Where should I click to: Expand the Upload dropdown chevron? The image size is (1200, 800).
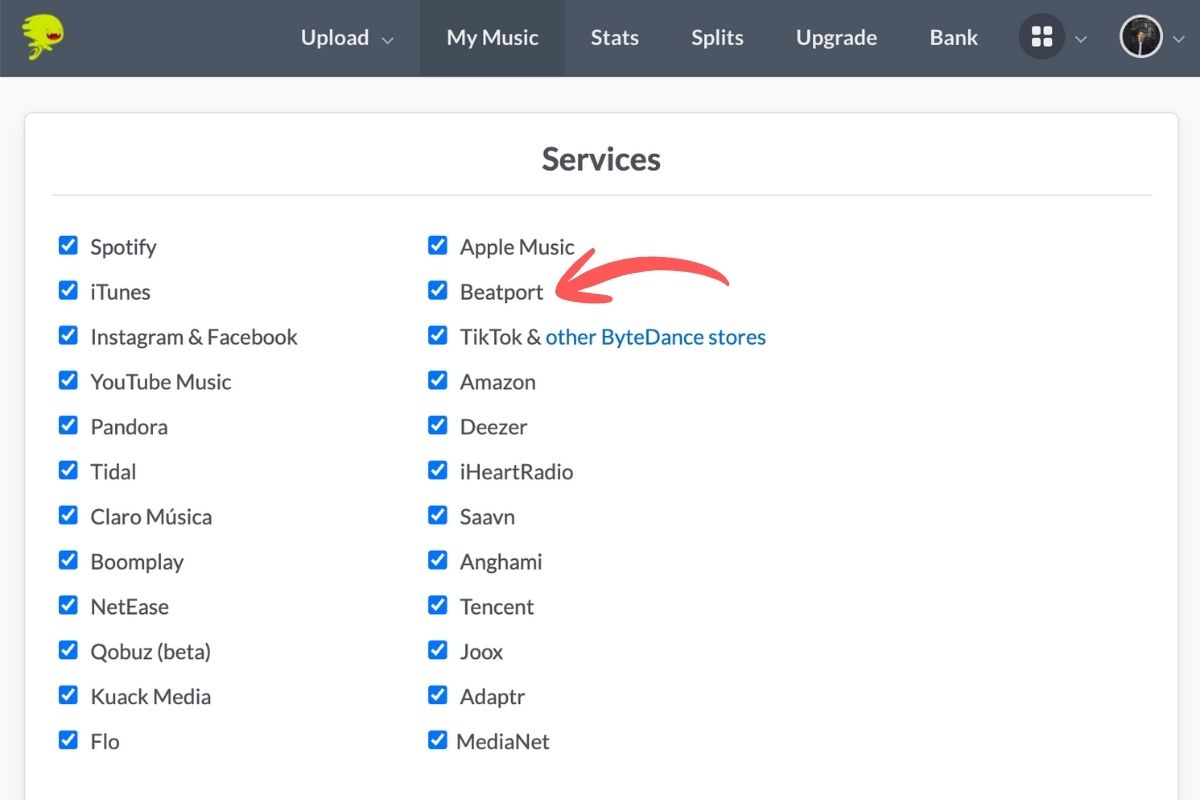coord(388,40)
